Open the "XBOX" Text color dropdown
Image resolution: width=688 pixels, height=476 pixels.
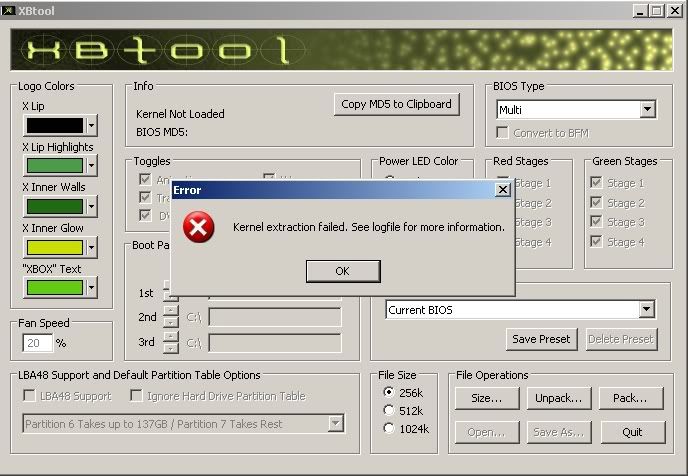tap(91, 288)
